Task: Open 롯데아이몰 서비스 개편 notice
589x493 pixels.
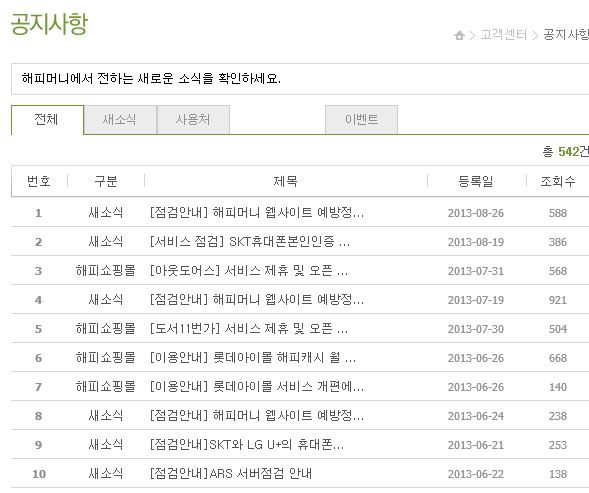Action: point(257,387)
